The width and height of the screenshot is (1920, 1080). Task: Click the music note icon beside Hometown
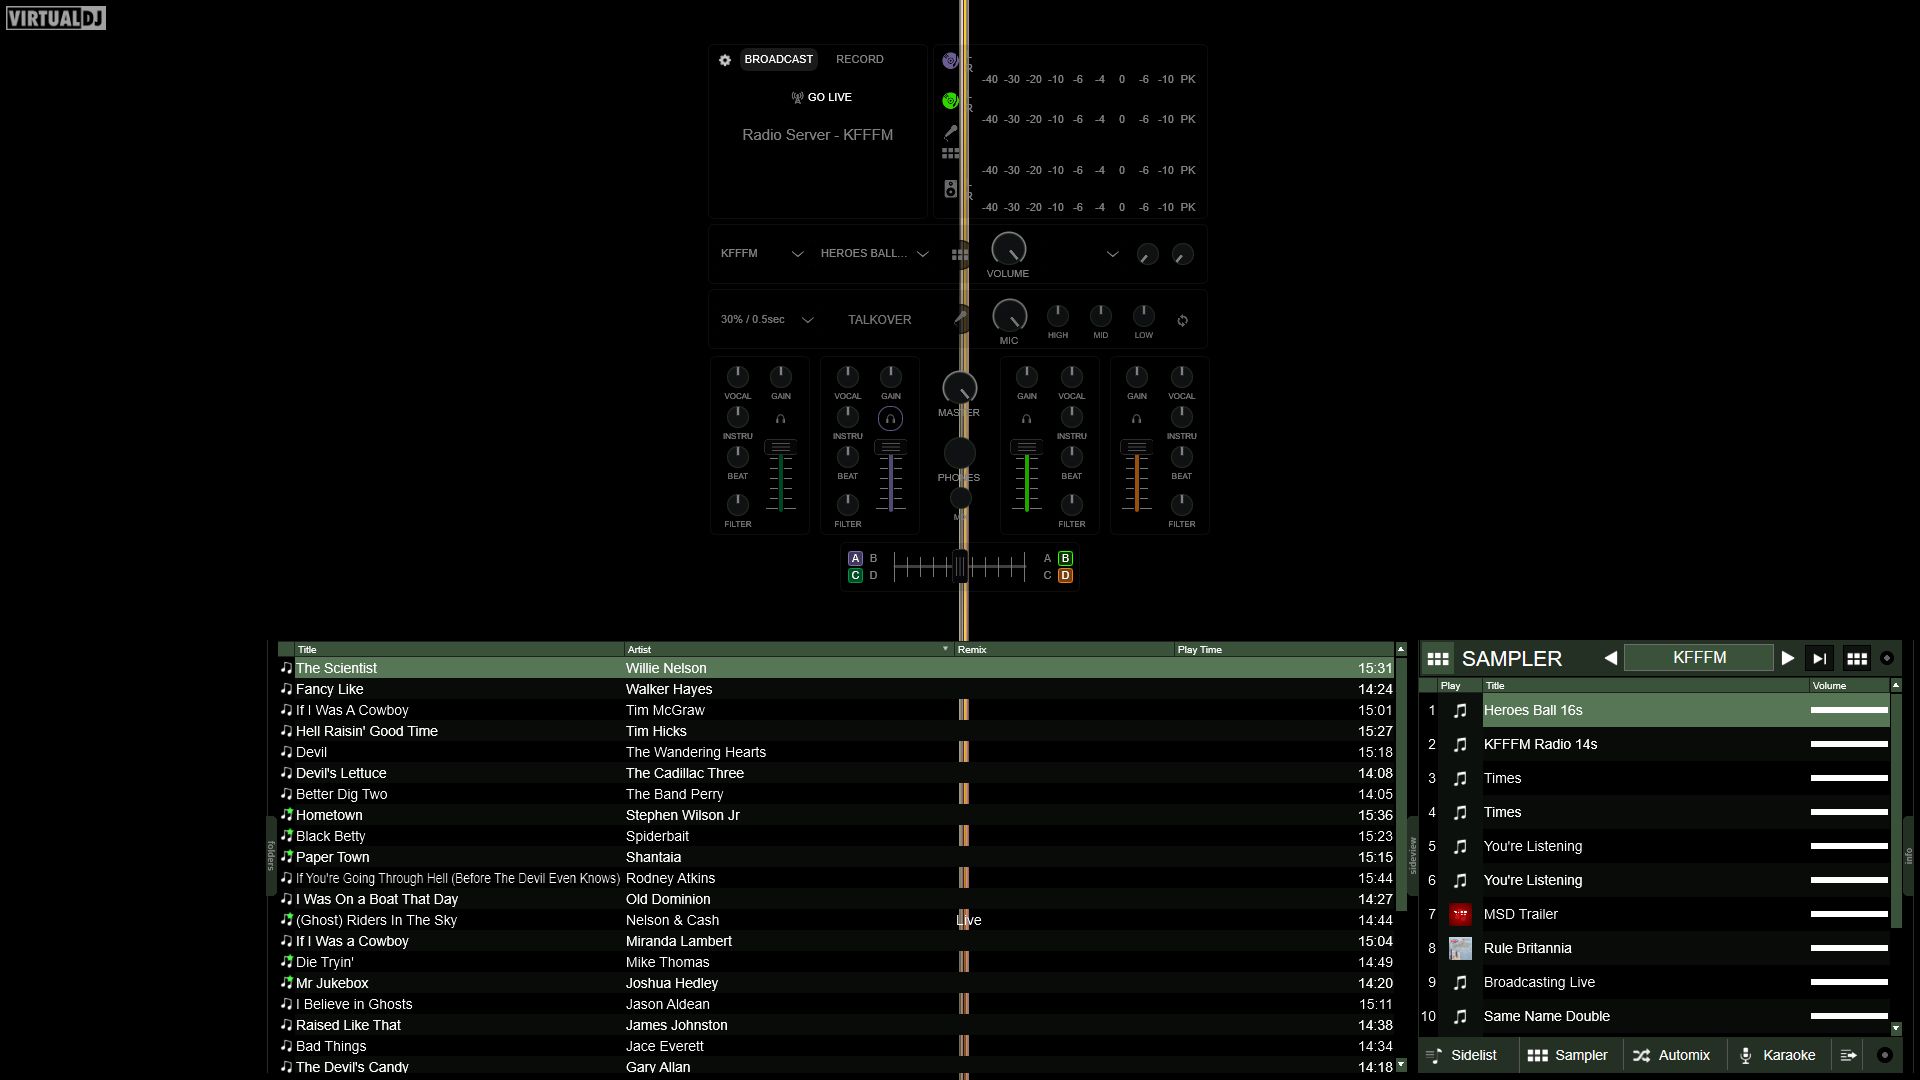pos(286,815)
